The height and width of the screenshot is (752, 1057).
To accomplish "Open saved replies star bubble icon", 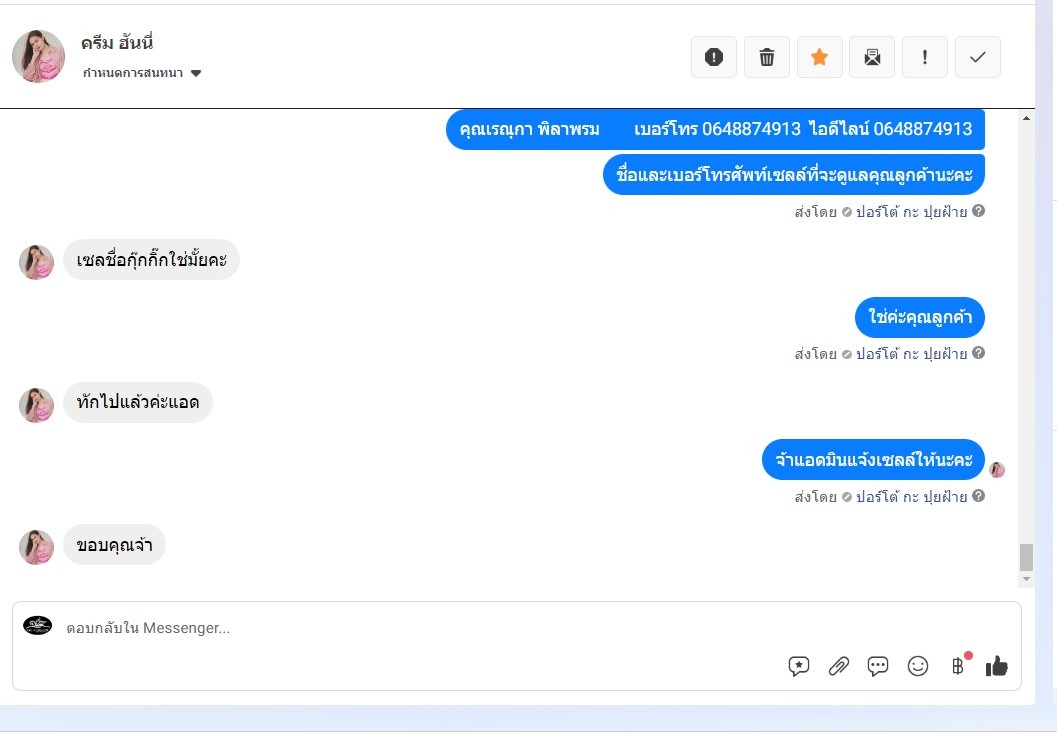I will 799,666.
